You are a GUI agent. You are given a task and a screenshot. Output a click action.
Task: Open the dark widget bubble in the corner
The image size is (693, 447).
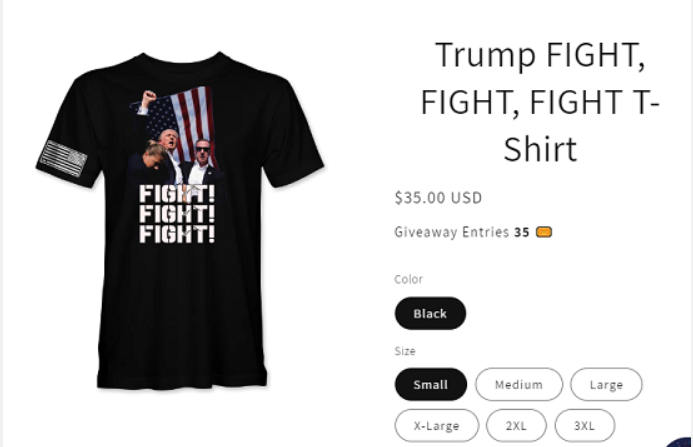pos(681,442)
